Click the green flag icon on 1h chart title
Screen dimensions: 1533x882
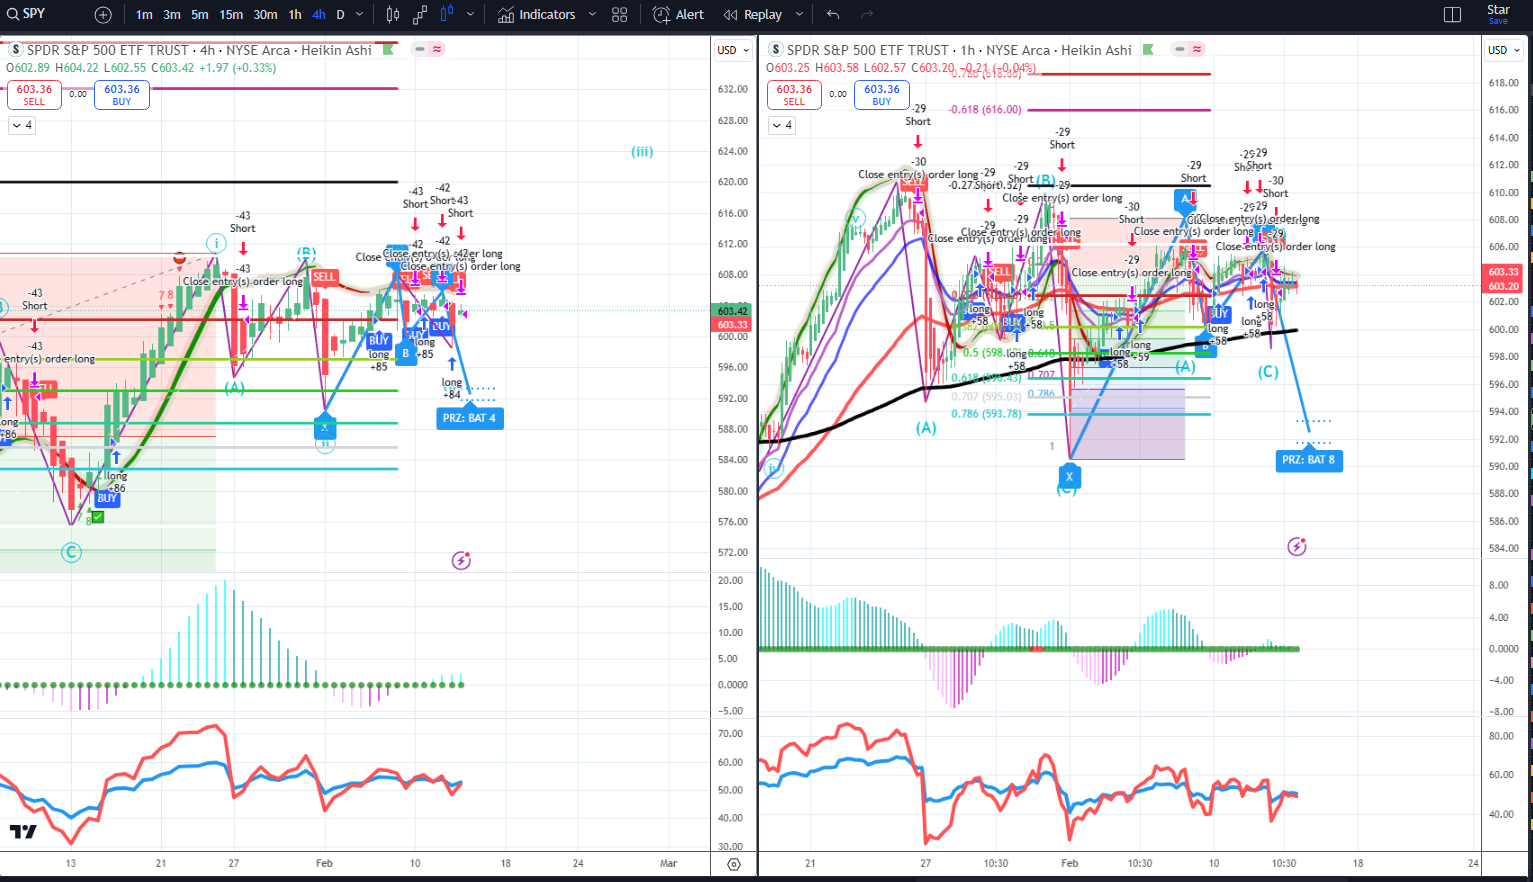[1148, 49]
